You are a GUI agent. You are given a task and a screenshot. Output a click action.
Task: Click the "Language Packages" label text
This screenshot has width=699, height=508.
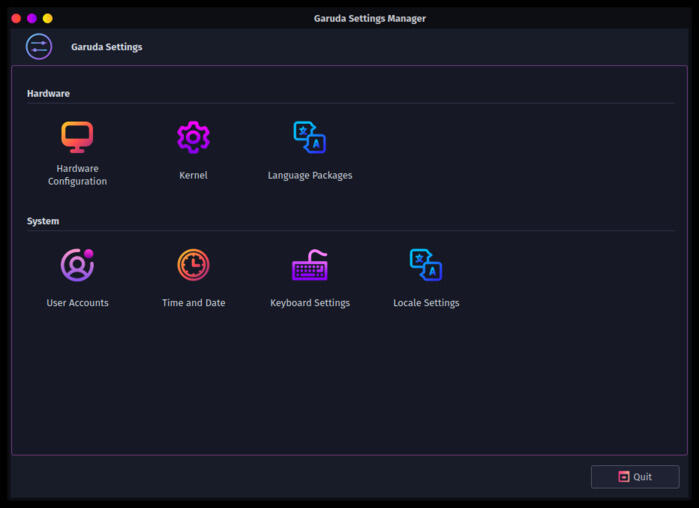310,176
